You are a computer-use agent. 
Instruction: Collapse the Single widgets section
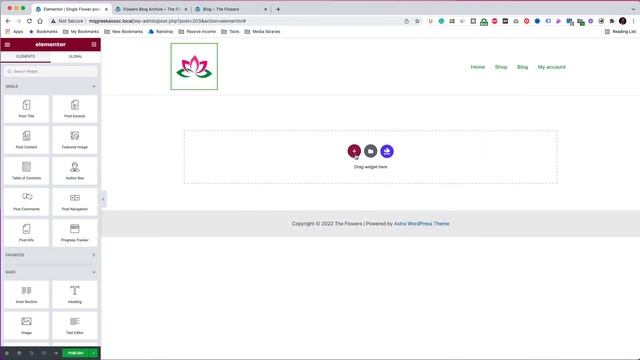(x=93, y=87)
